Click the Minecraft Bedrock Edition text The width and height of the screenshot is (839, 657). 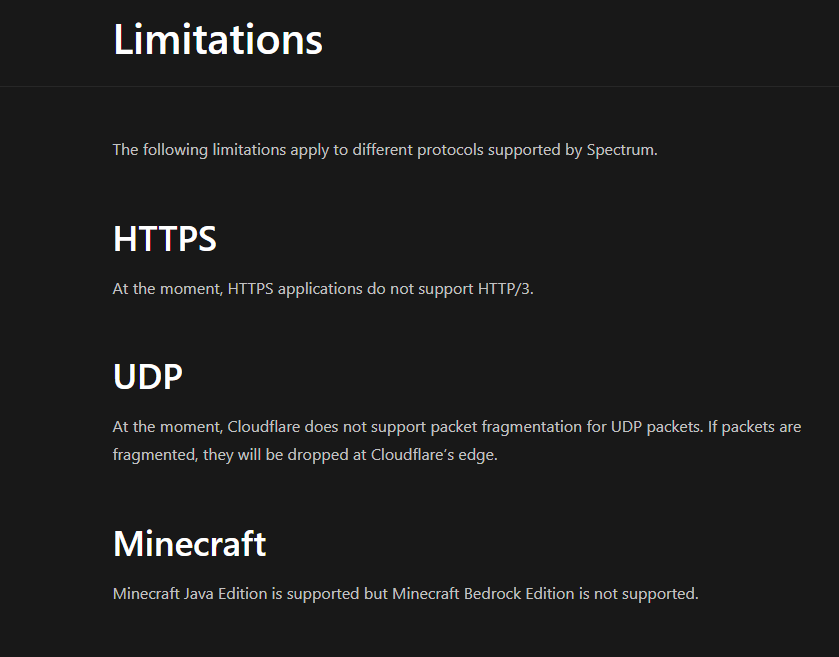483,594
